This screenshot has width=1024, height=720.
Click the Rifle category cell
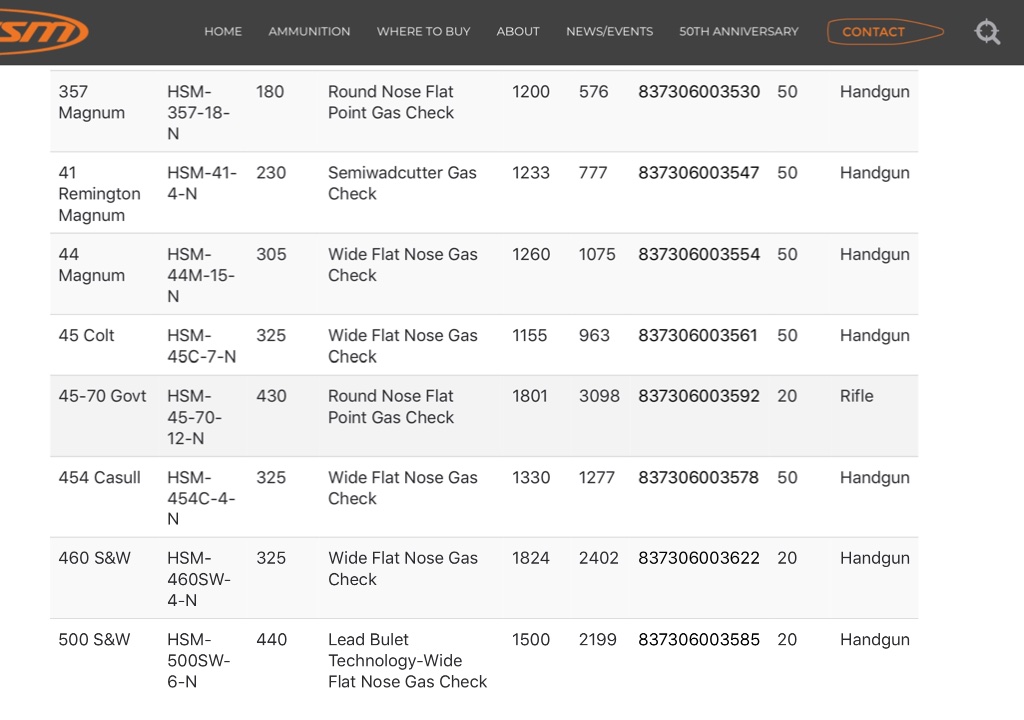coord(856,396)
